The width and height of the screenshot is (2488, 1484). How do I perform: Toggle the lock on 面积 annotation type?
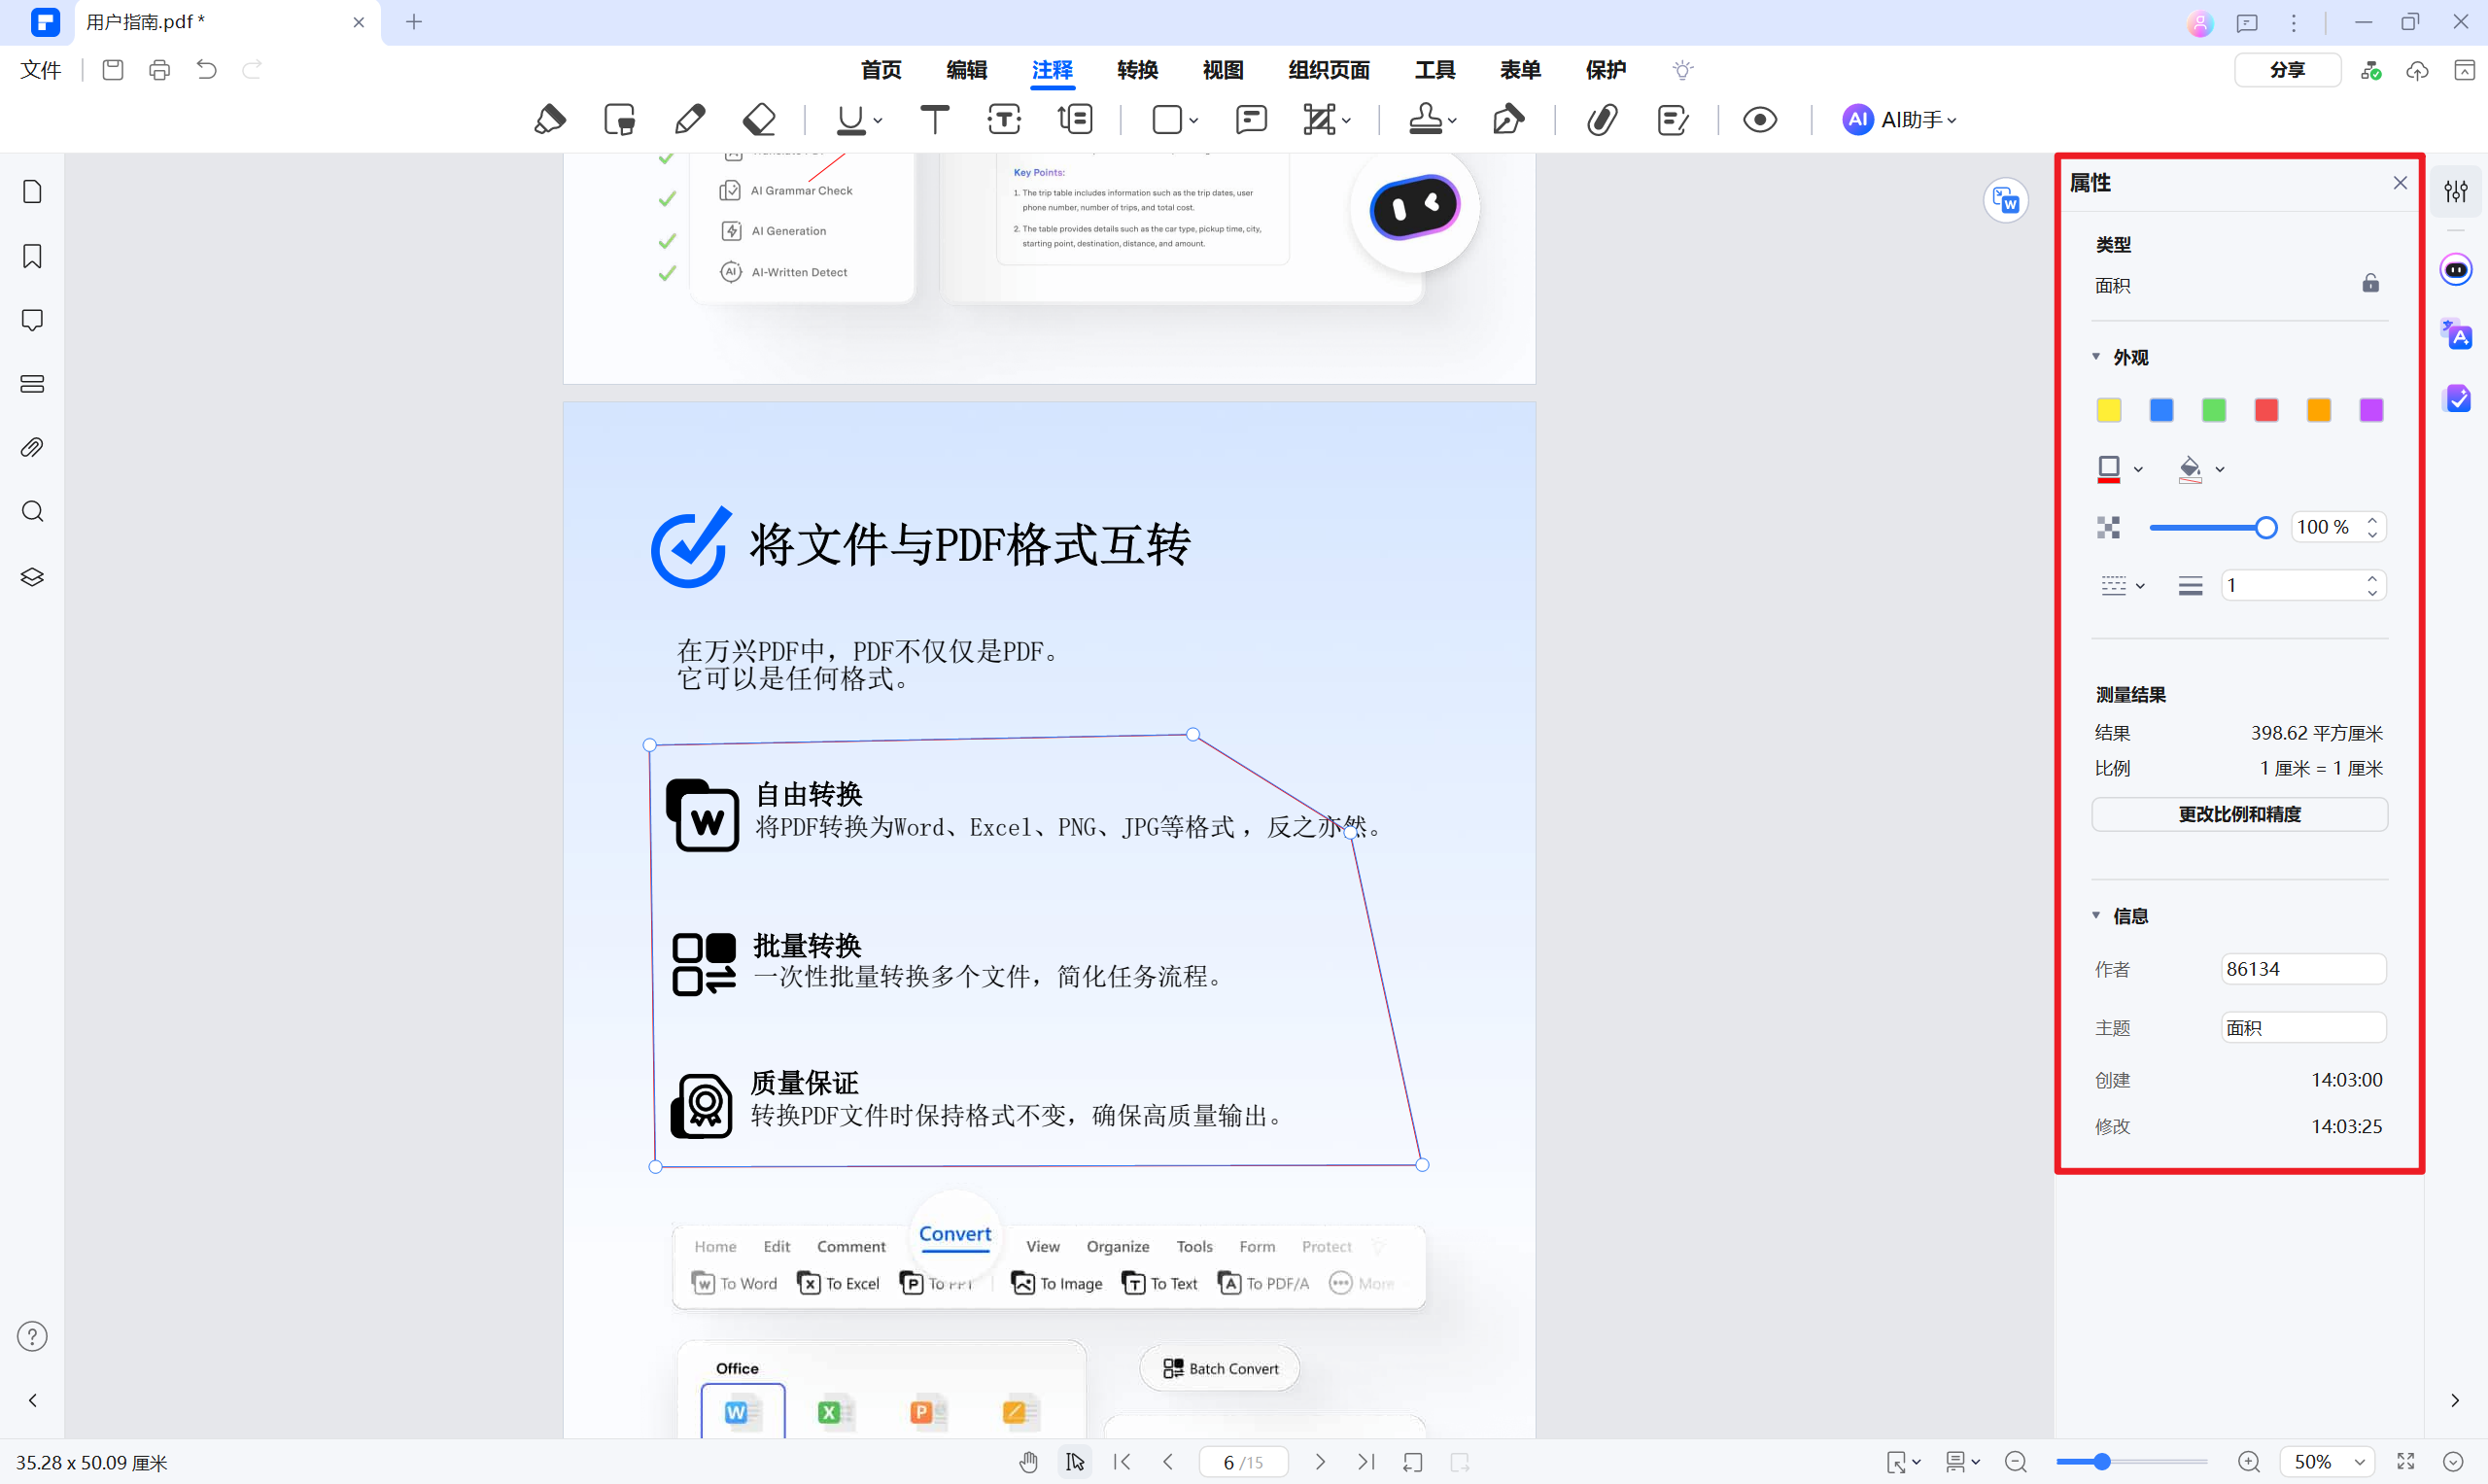coord(2369,283)
